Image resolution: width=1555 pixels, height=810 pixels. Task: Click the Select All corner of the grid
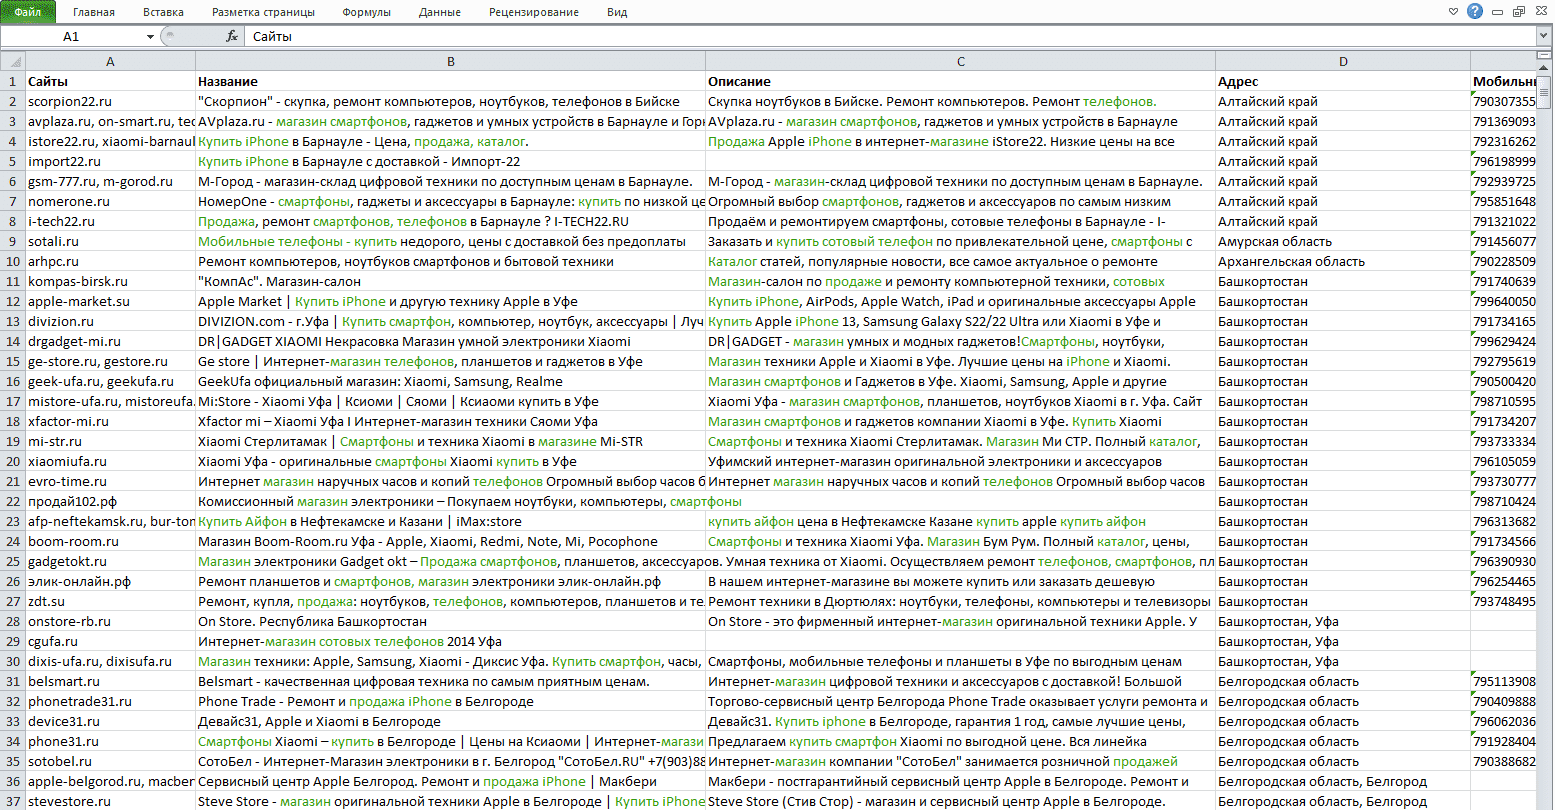[12, 61]
